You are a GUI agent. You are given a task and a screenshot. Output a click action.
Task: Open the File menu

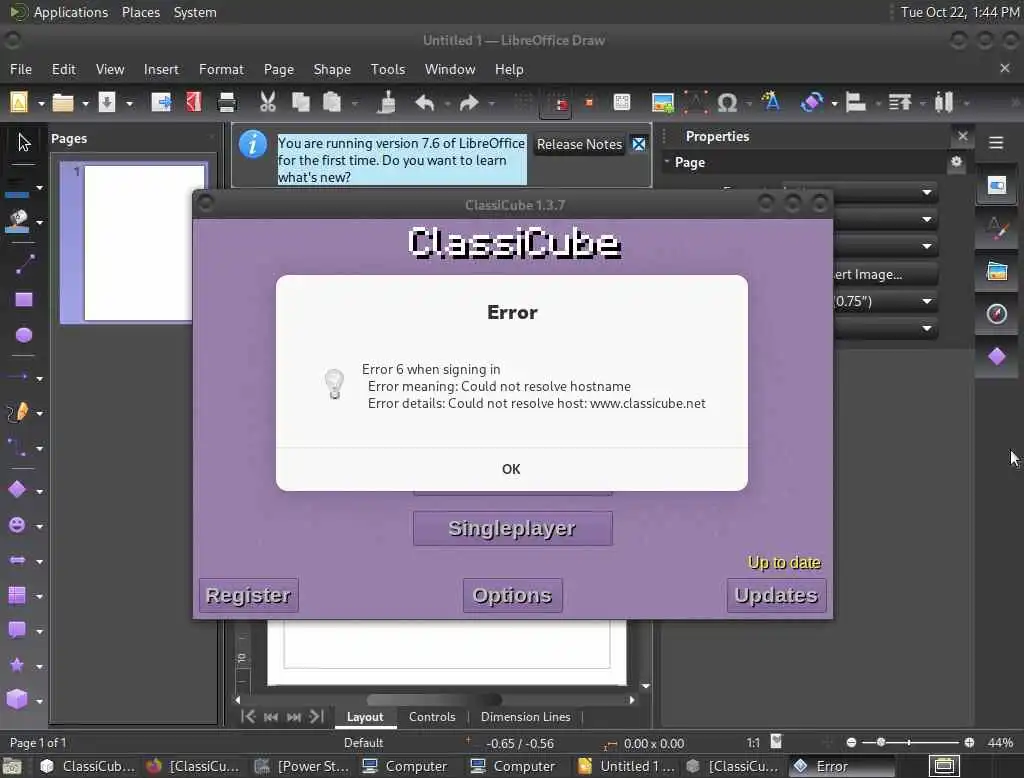pyautogui.click(x=21, y=69)
